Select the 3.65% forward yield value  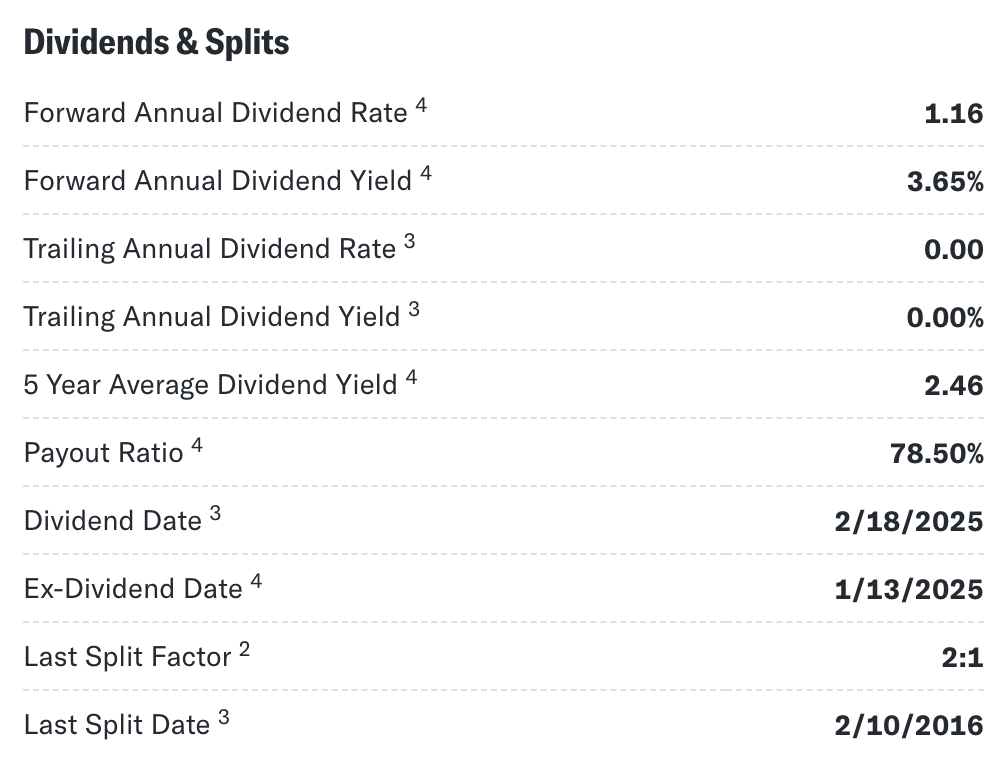945,182
